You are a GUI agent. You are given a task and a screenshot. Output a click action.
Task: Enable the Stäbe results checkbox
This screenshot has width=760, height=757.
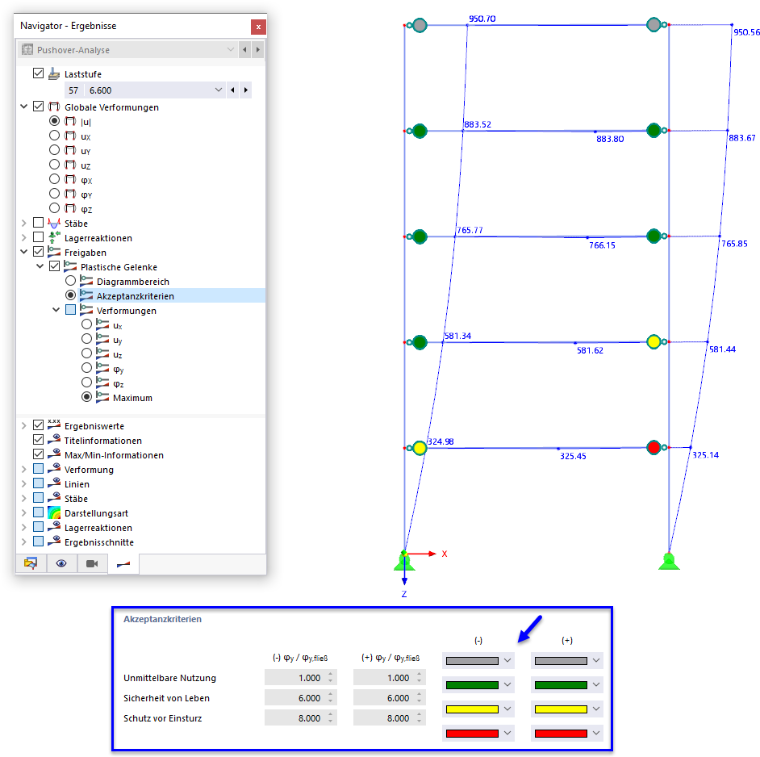pos(38,222)
